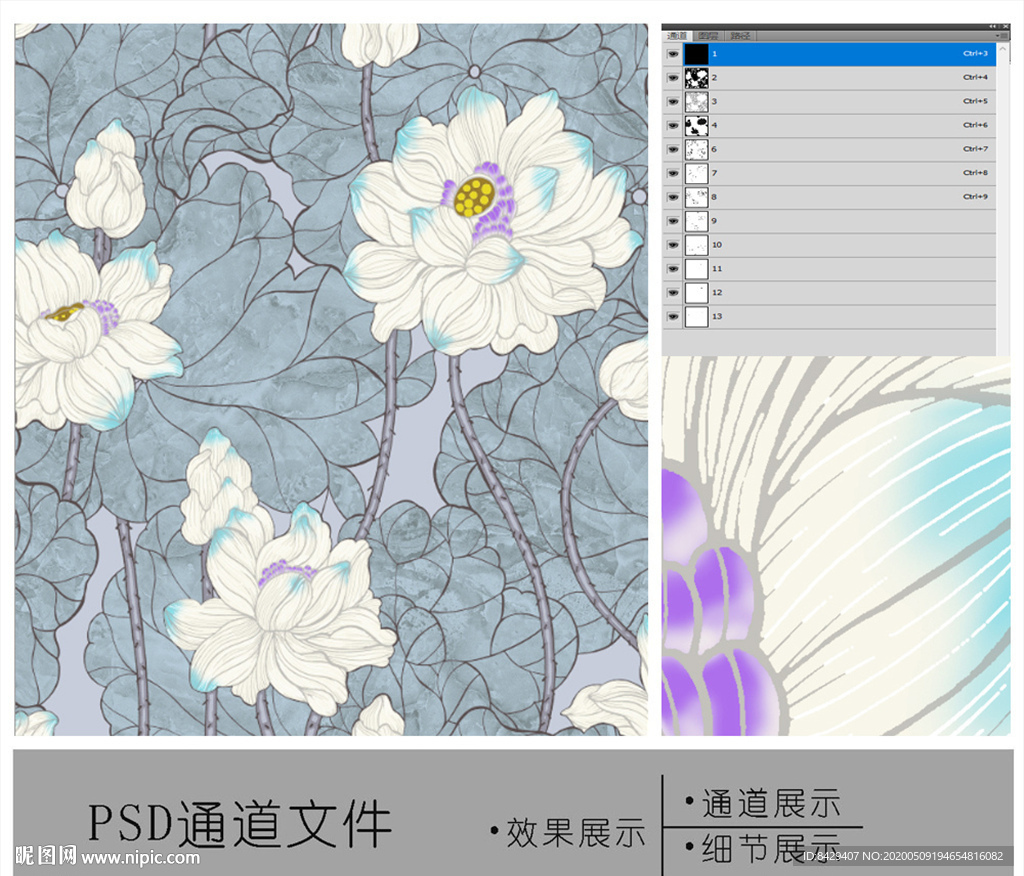Image resolution: width=1024 pixels, height=876 pixels.
Task: Switch to the 通道 (Channels) tab
Action: point(678,35)
